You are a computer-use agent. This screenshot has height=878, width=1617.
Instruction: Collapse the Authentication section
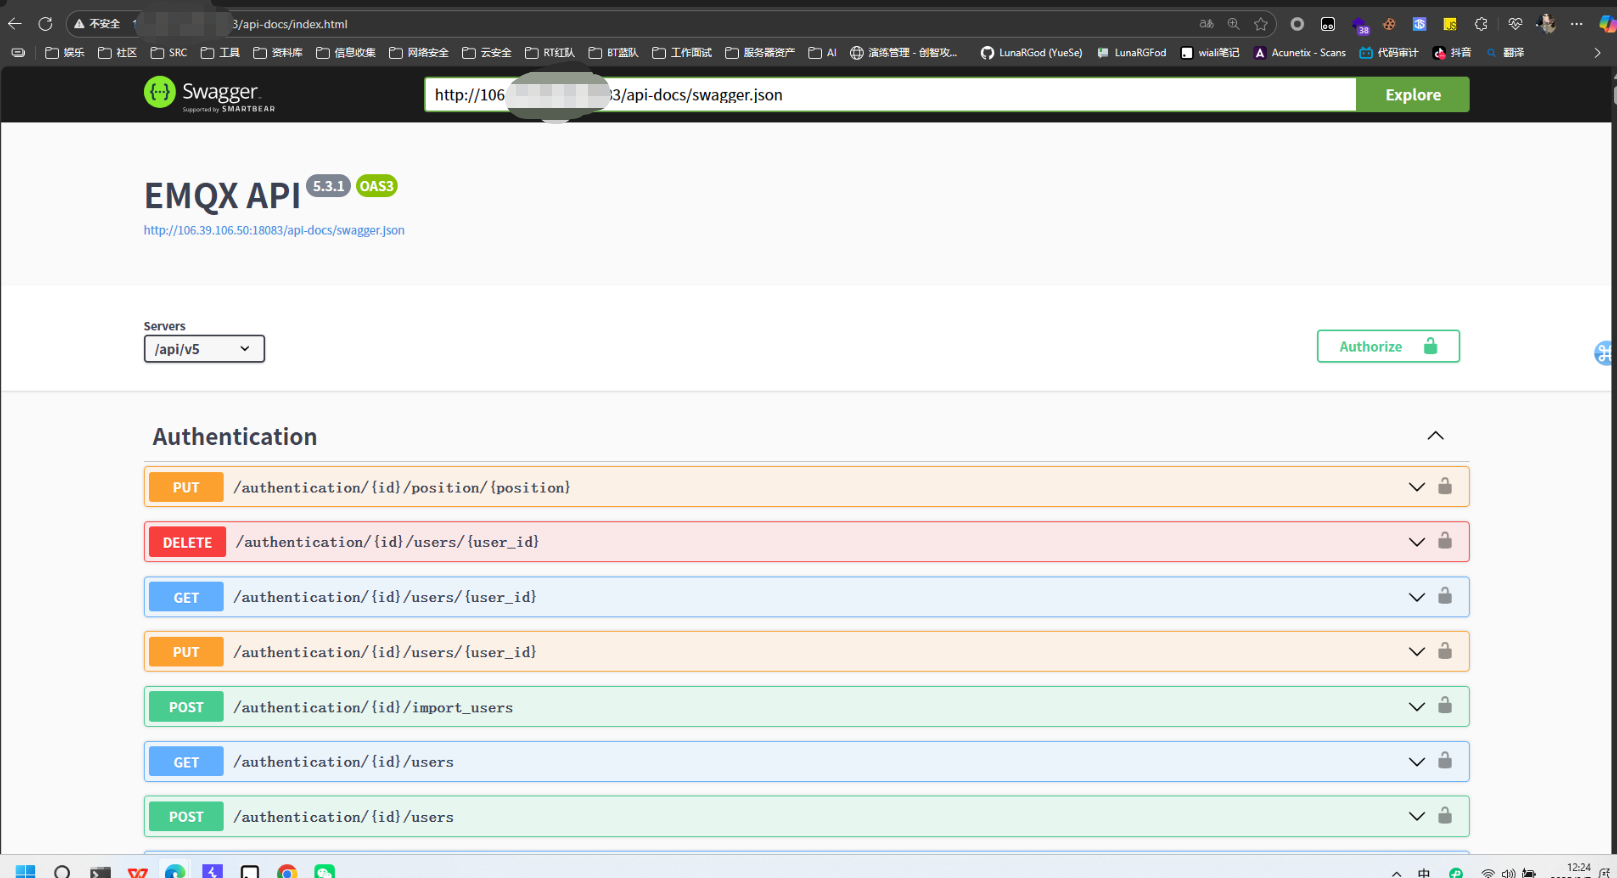coord(1435,436)
